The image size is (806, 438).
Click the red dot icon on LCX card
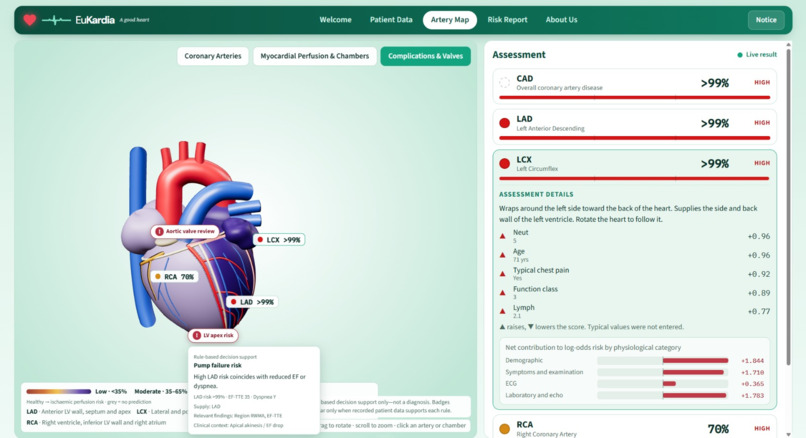(x=504, y=163)
